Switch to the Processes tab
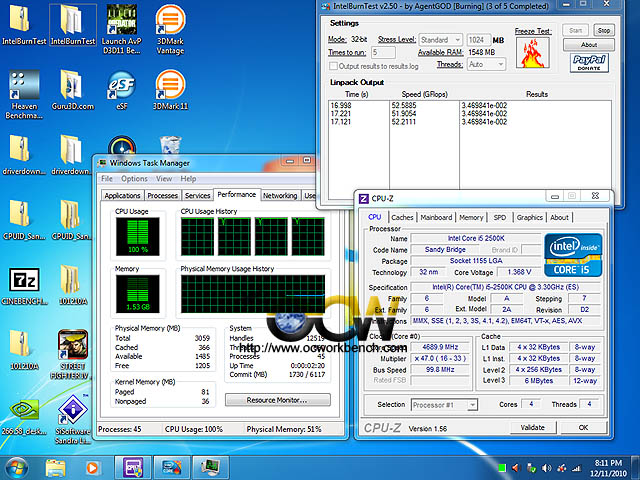This screenshot has height=480, width=640. coord(162,196)
